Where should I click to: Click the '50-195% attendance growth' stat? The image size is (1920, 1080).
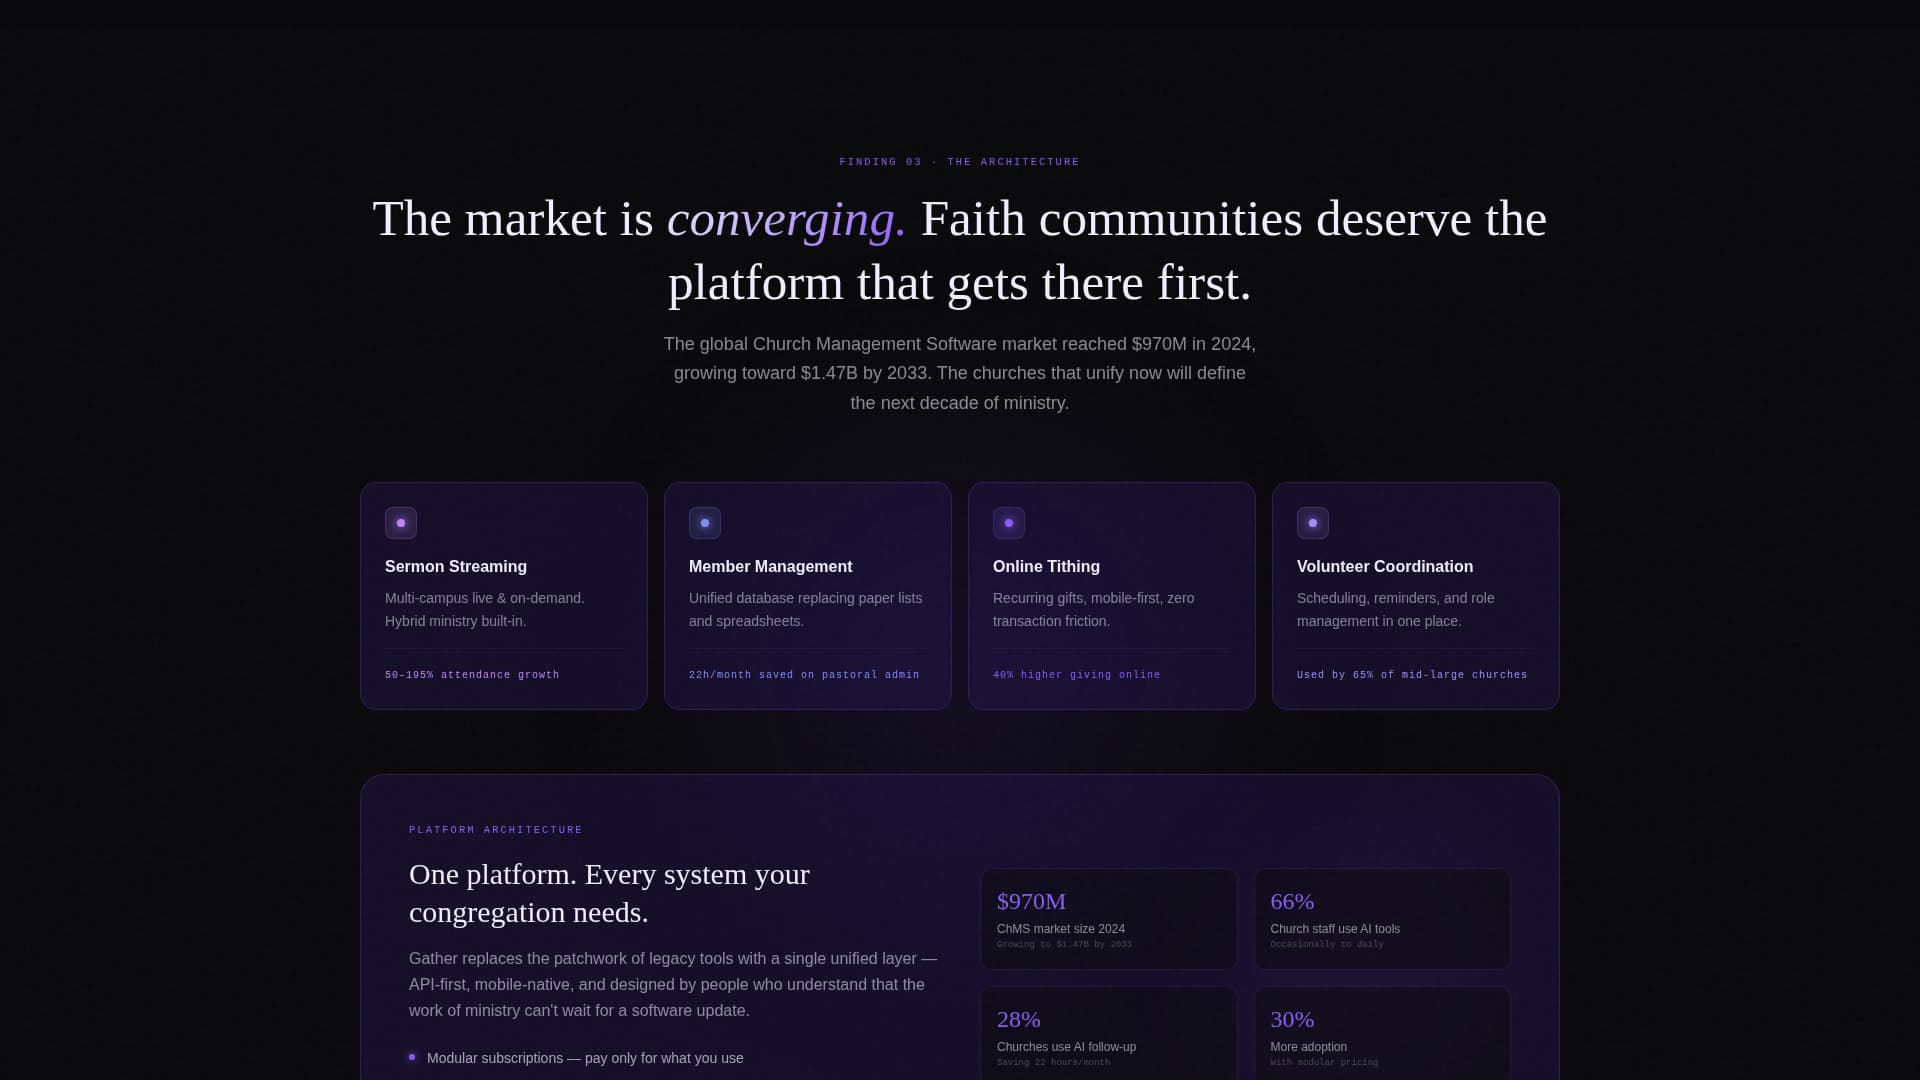coord(472,675)
